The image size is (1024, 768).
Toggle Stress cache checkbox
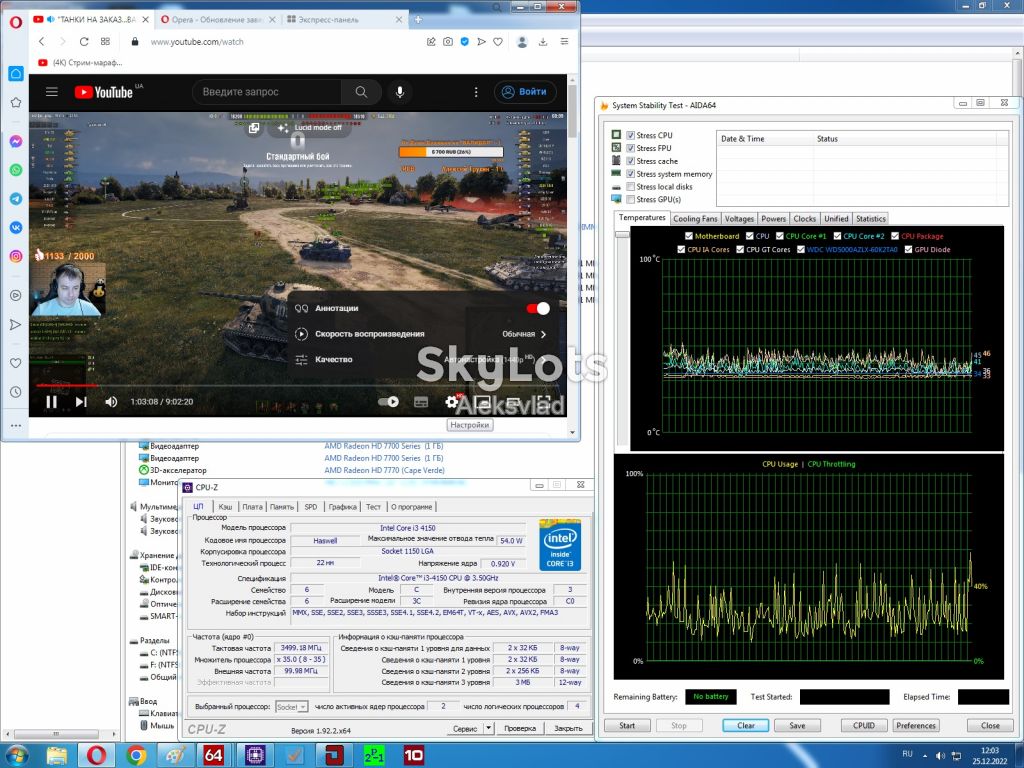click(x=630, y=161)
